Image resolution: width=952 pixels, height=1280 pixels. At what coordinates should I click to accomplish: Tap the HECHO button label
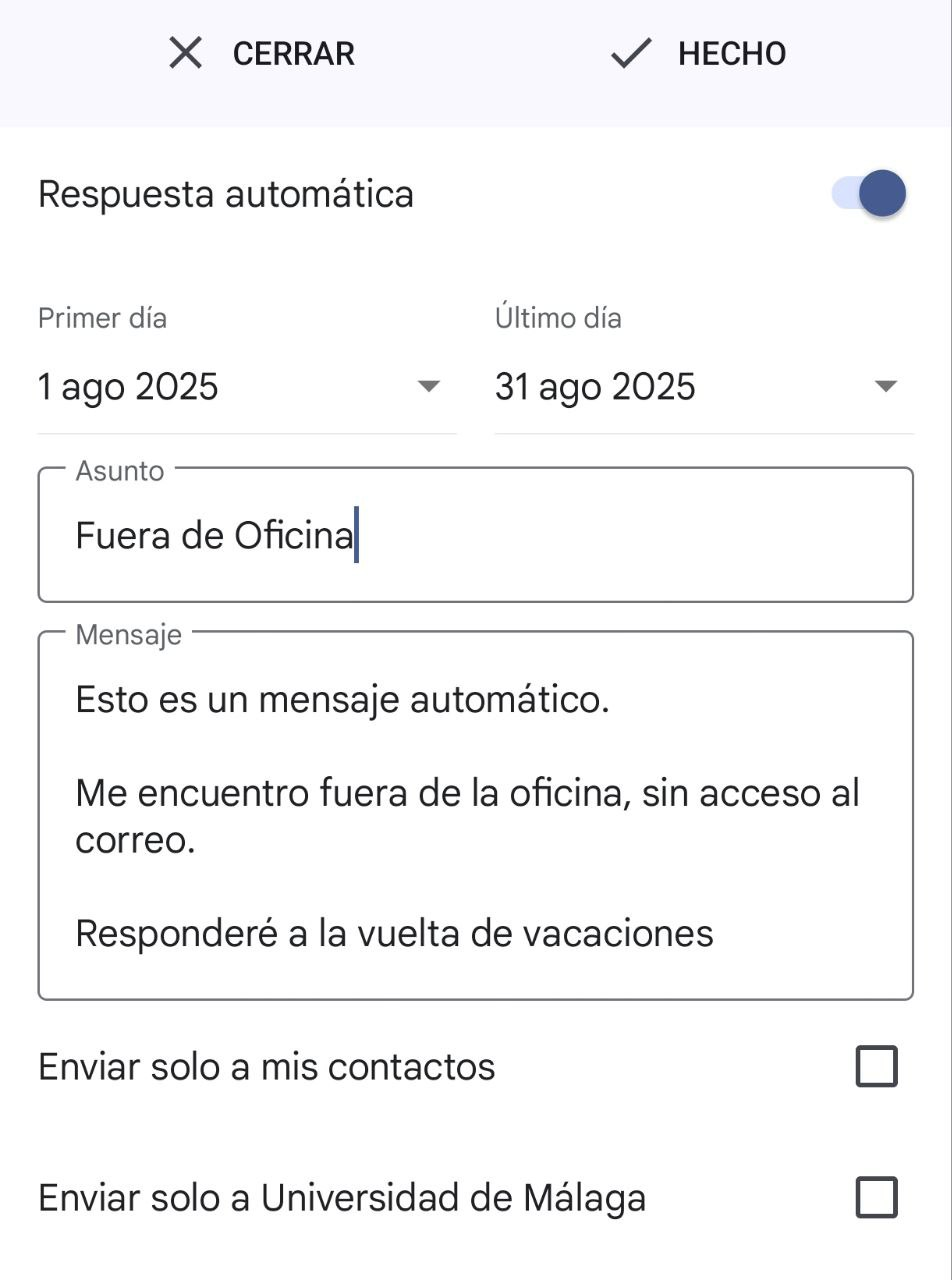click(x=732, y=54)
